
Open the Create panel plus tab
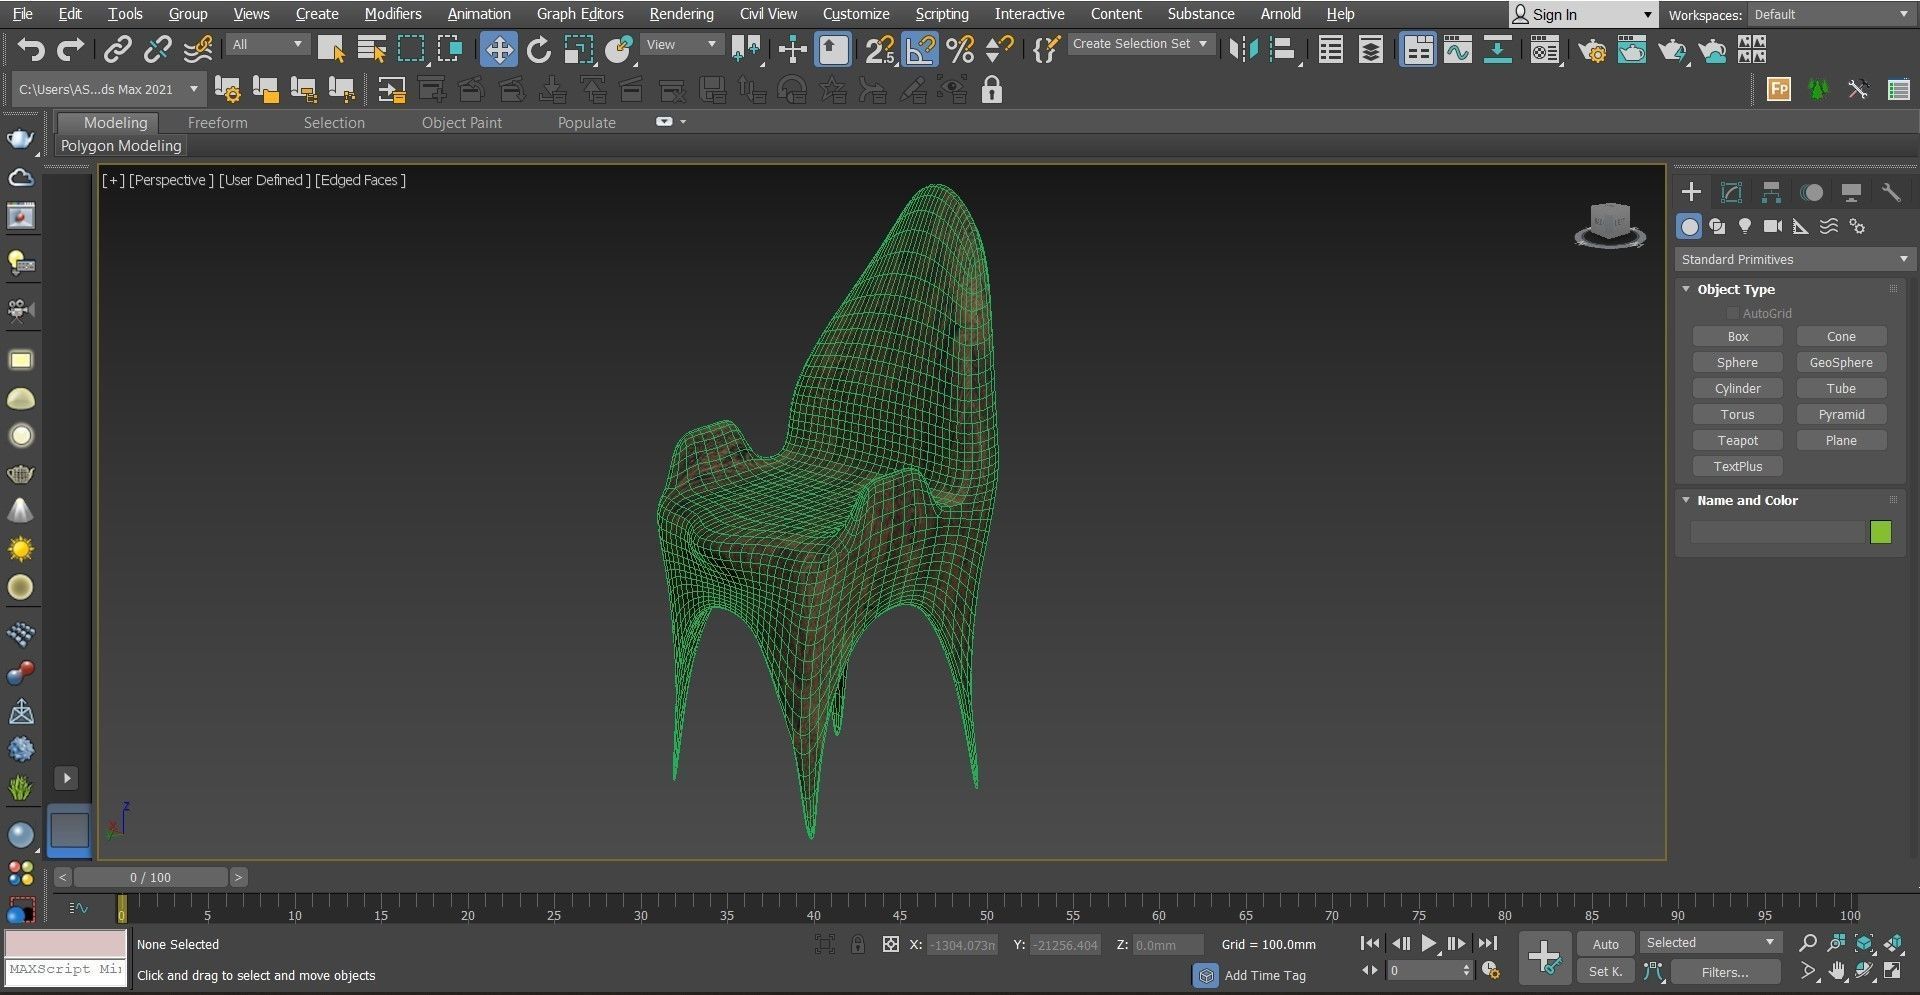1691,192
